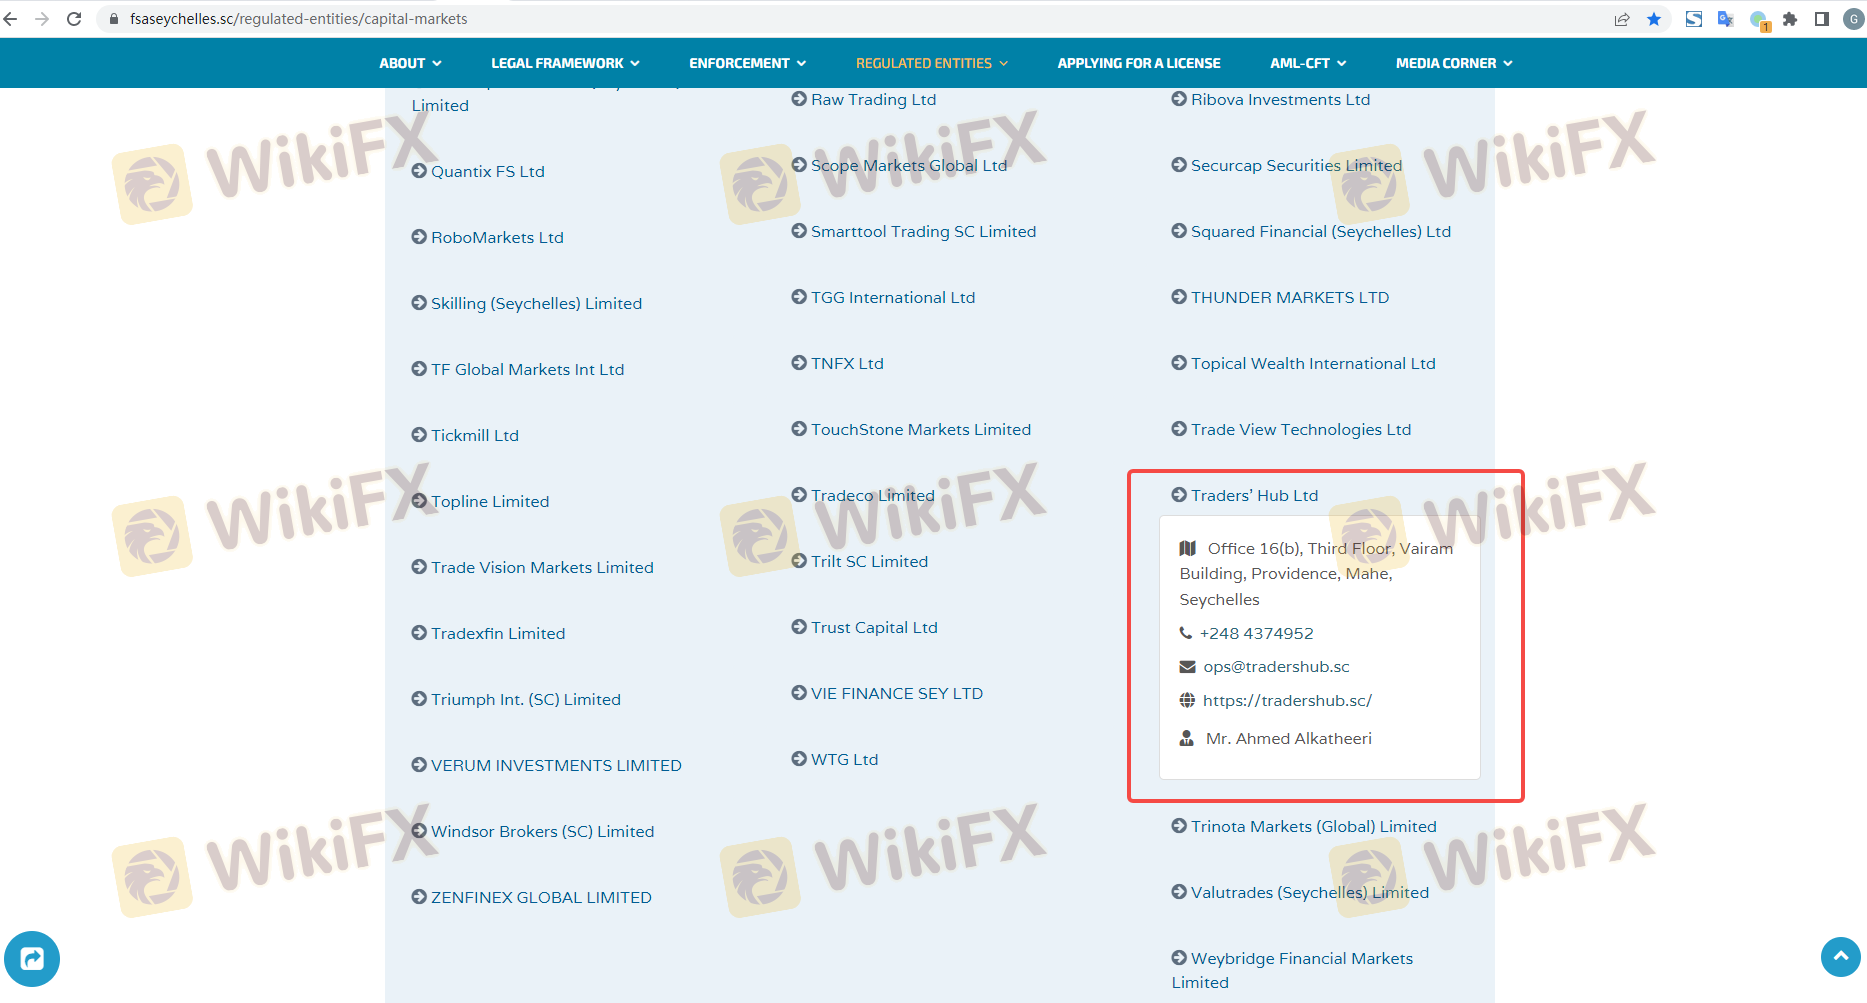1867x1003 pixels.
Task: Open the LEGAL FRAMEWORK dropdown
Action: tap(565, 63)
